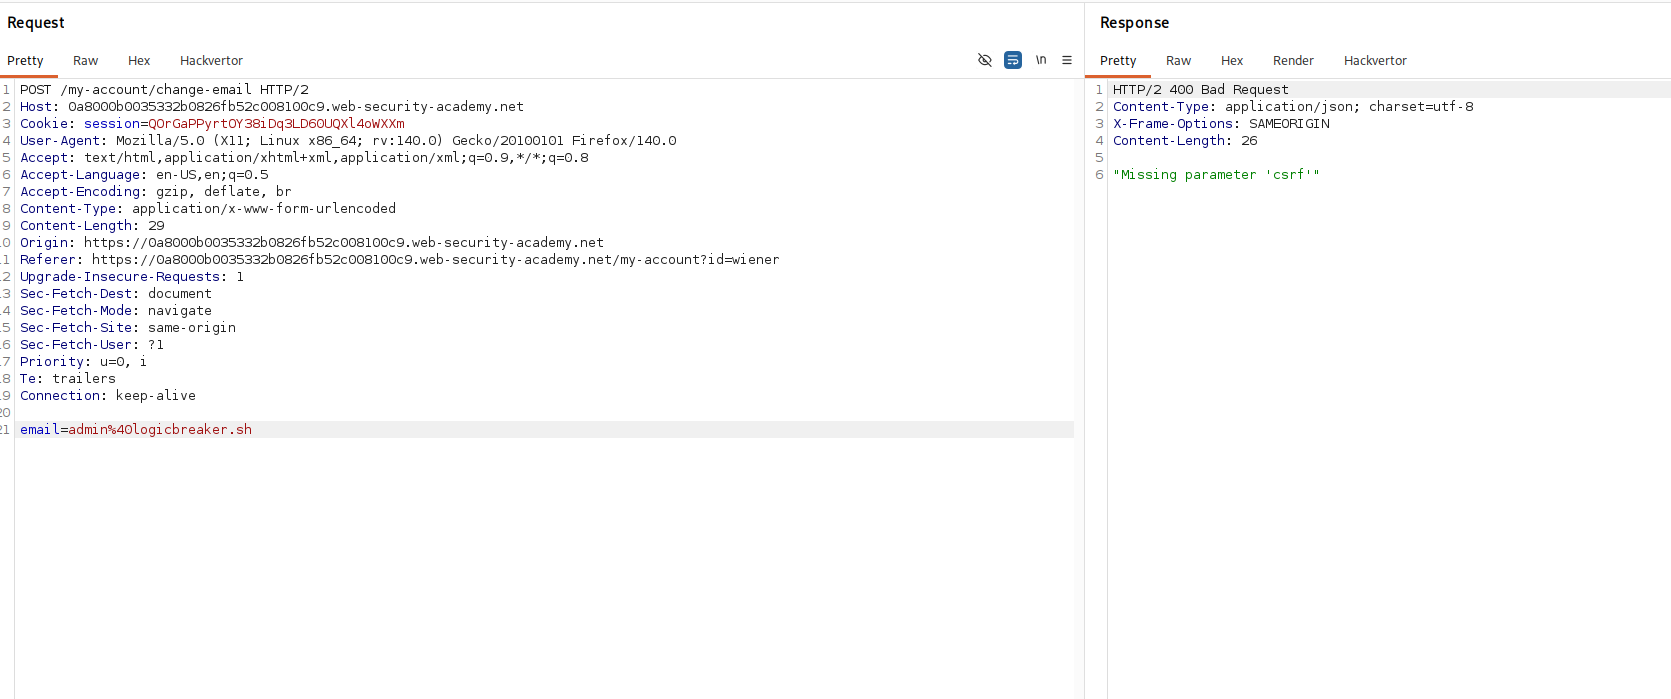1671x699 pixels.
Task: Click the Sec-Fetch-User header line
Action: [x=92, y=345]
